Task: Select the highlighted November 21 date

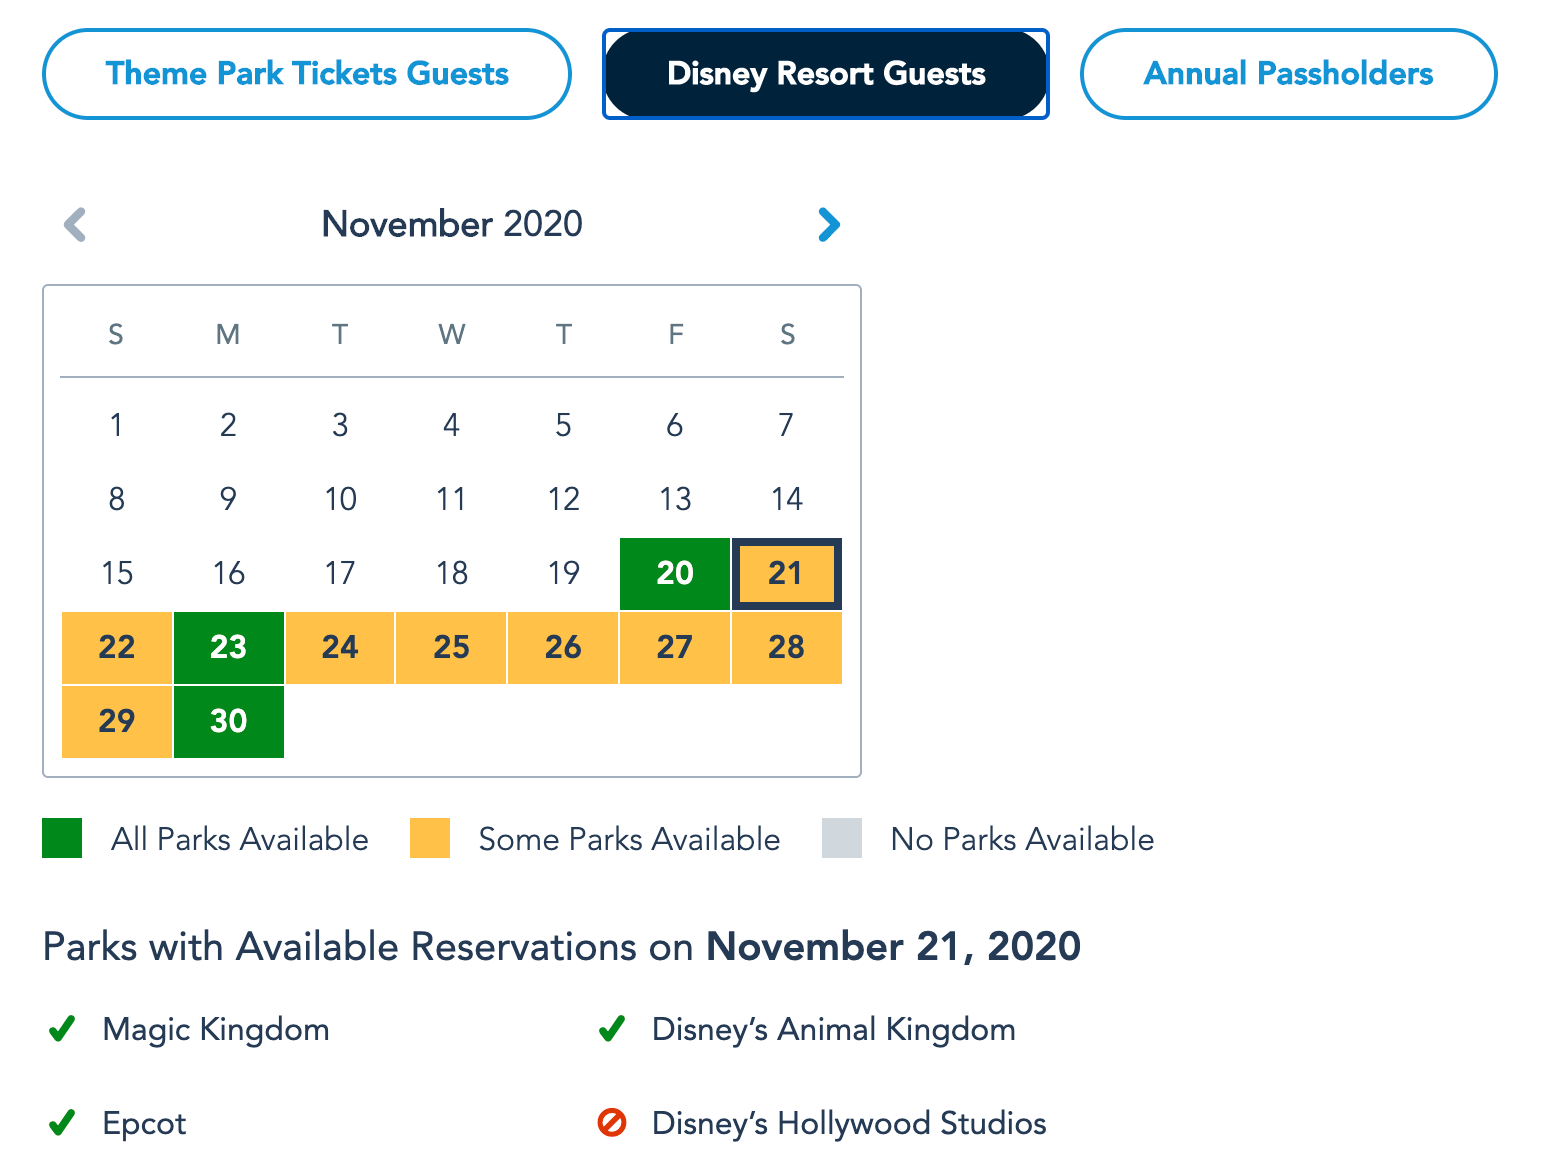Action: [786, 573]
